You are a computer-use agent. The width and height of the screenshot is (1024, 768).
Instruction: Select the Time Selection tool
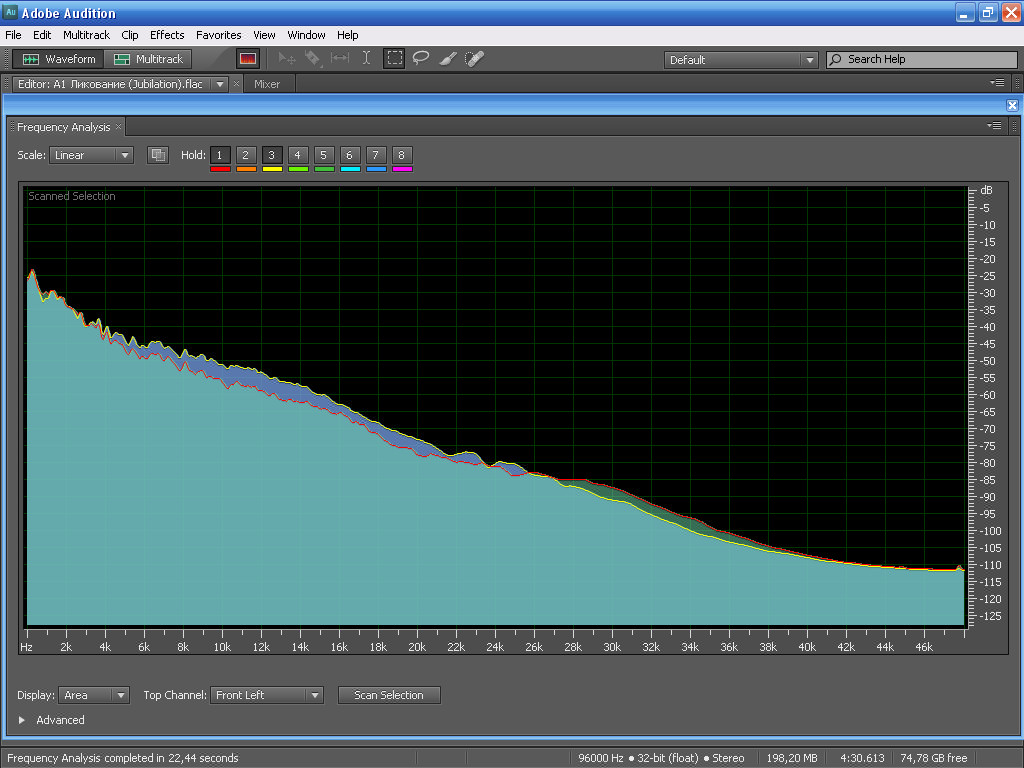click(x=367, y=59)
